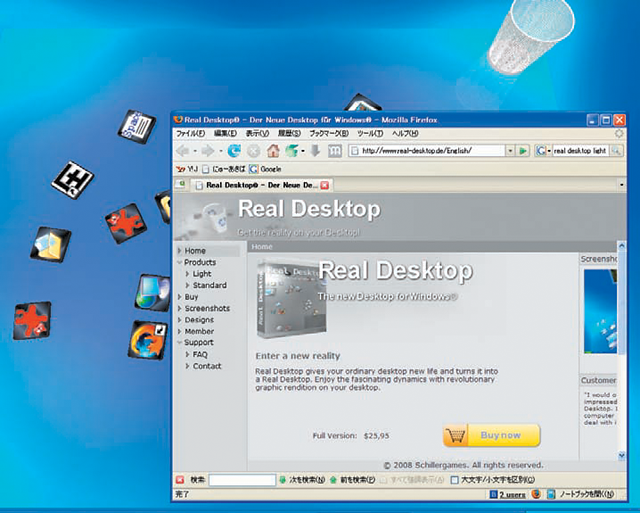Open the Contact link under Support

tap(207, 366)
